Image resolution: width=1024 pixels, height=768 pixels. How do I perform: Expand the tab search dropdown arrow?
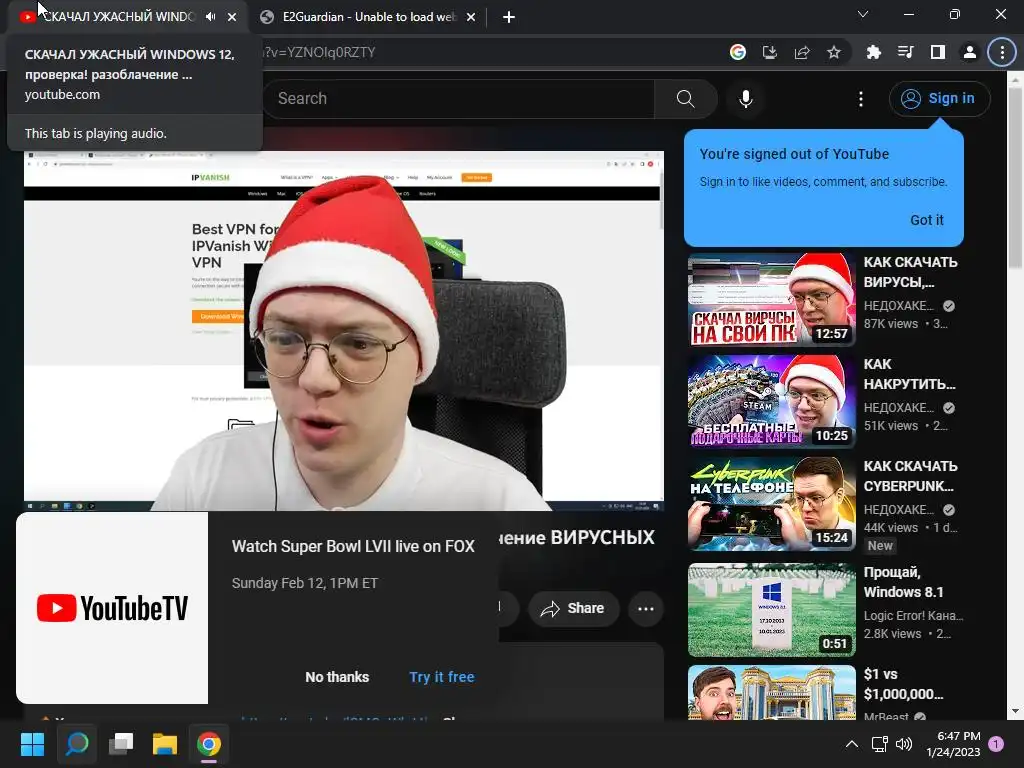pyautogui.click(x=863, y=14)
